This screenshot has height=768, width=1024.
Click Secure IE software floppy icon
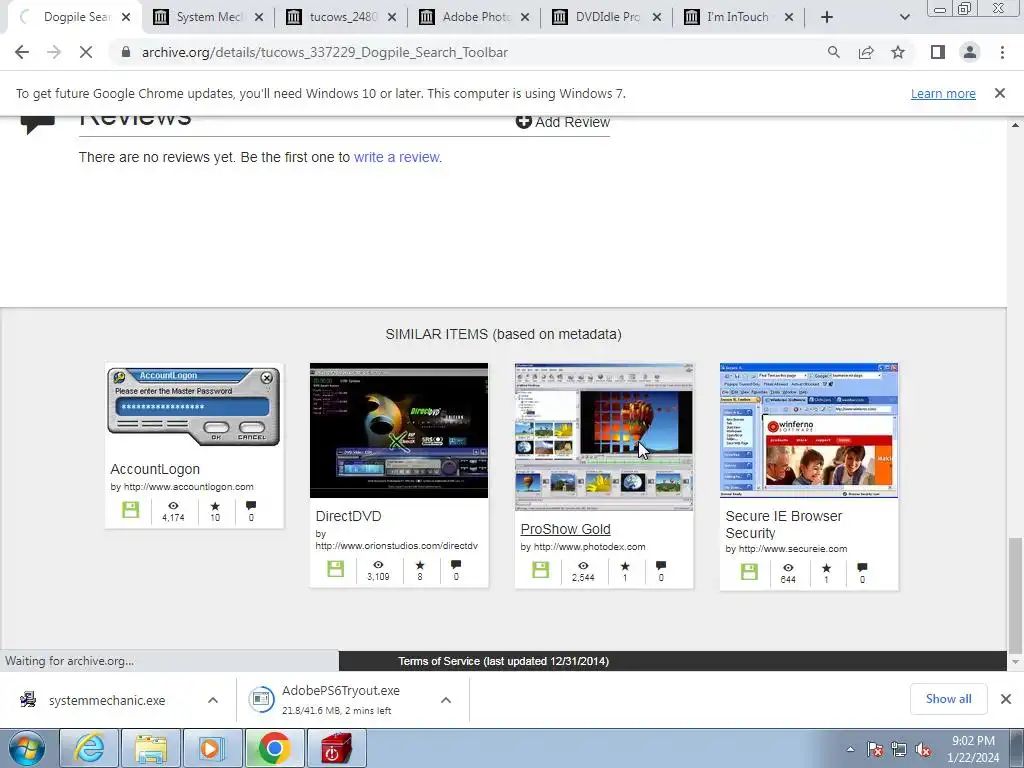point(750,571)
